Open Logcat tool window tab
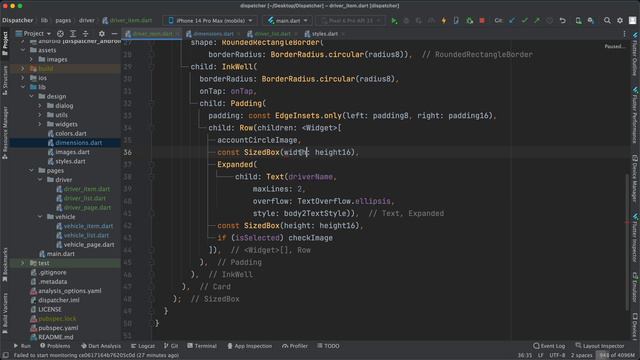 tap(142, 346)
